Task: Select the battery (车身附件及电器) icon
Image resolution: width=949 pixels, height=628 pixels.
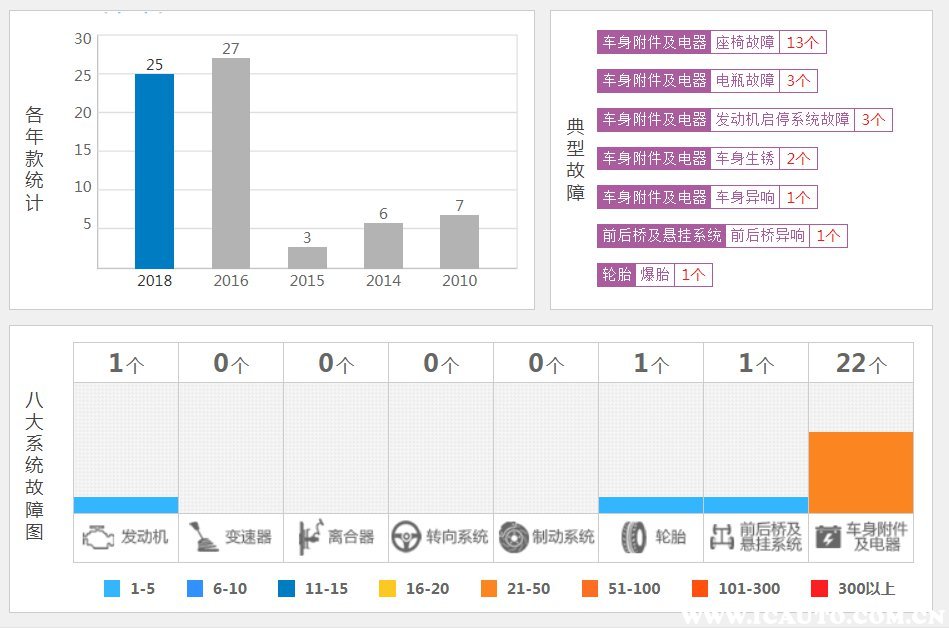Action: pyautogui.click(x=827, y=537)
